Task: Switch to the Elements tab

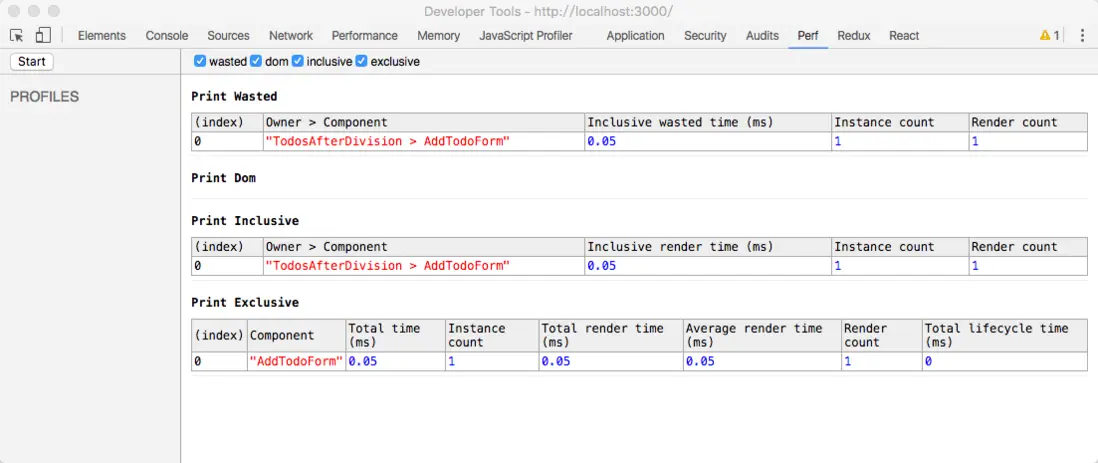Action: click(102, 35)
